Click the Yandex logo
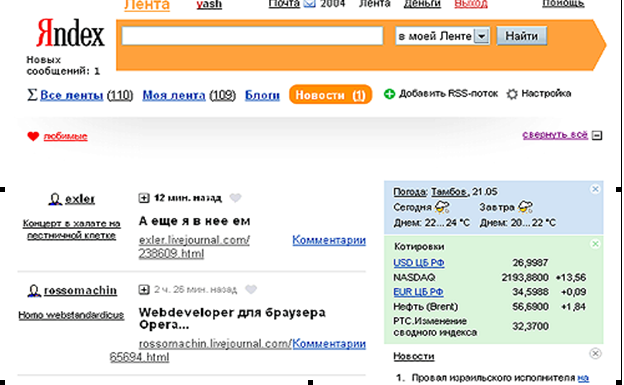Screen dimensions: 624x385 pyautogui.click(x=70, y=33)
